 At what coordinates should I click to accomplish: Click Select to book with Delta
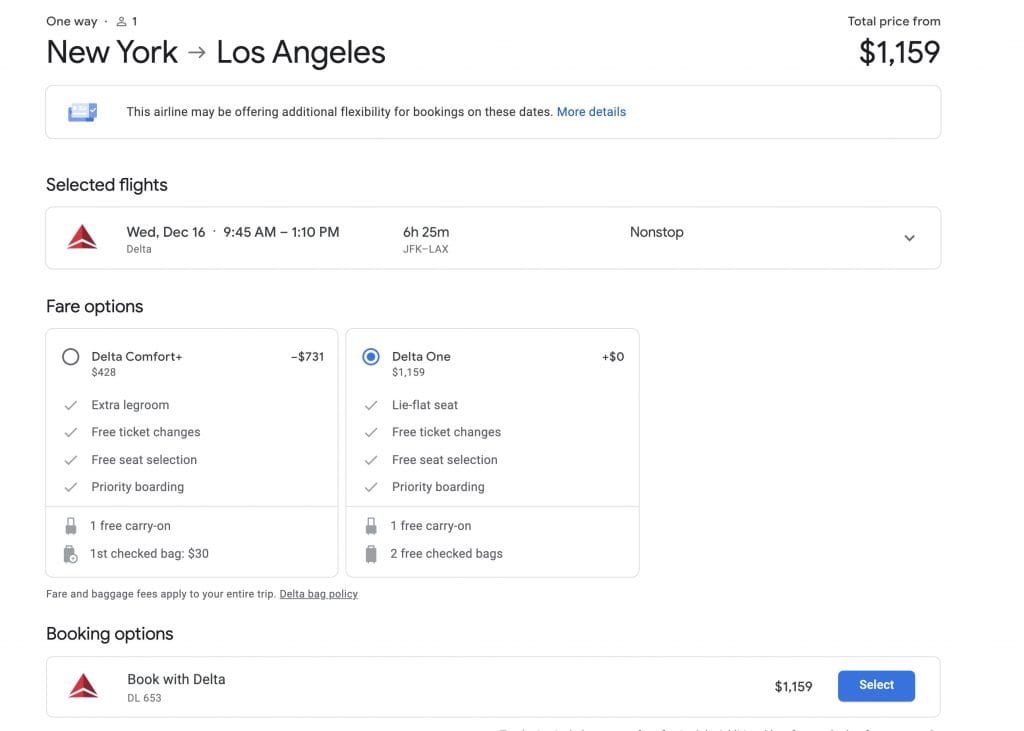[x=876, y=685]
